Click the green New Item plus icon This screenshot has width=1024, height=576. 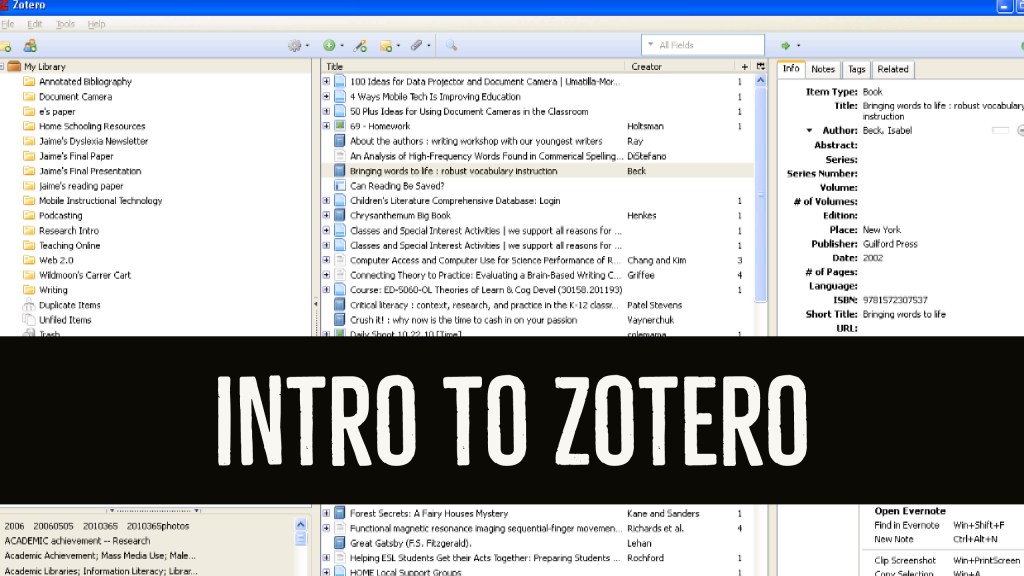coord(329,45)
